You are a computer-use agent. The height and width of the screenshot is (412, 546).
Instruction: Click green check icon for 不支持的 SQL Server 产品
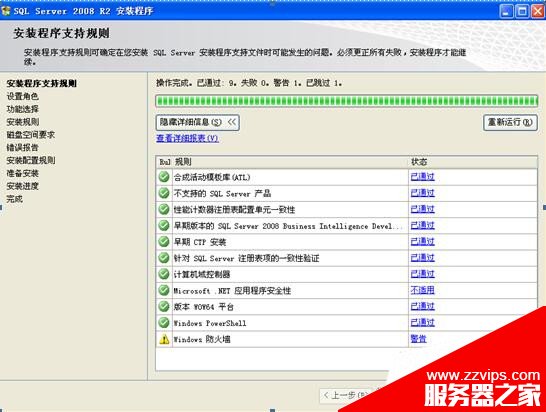pyautogui.click(x=164, y=193)
